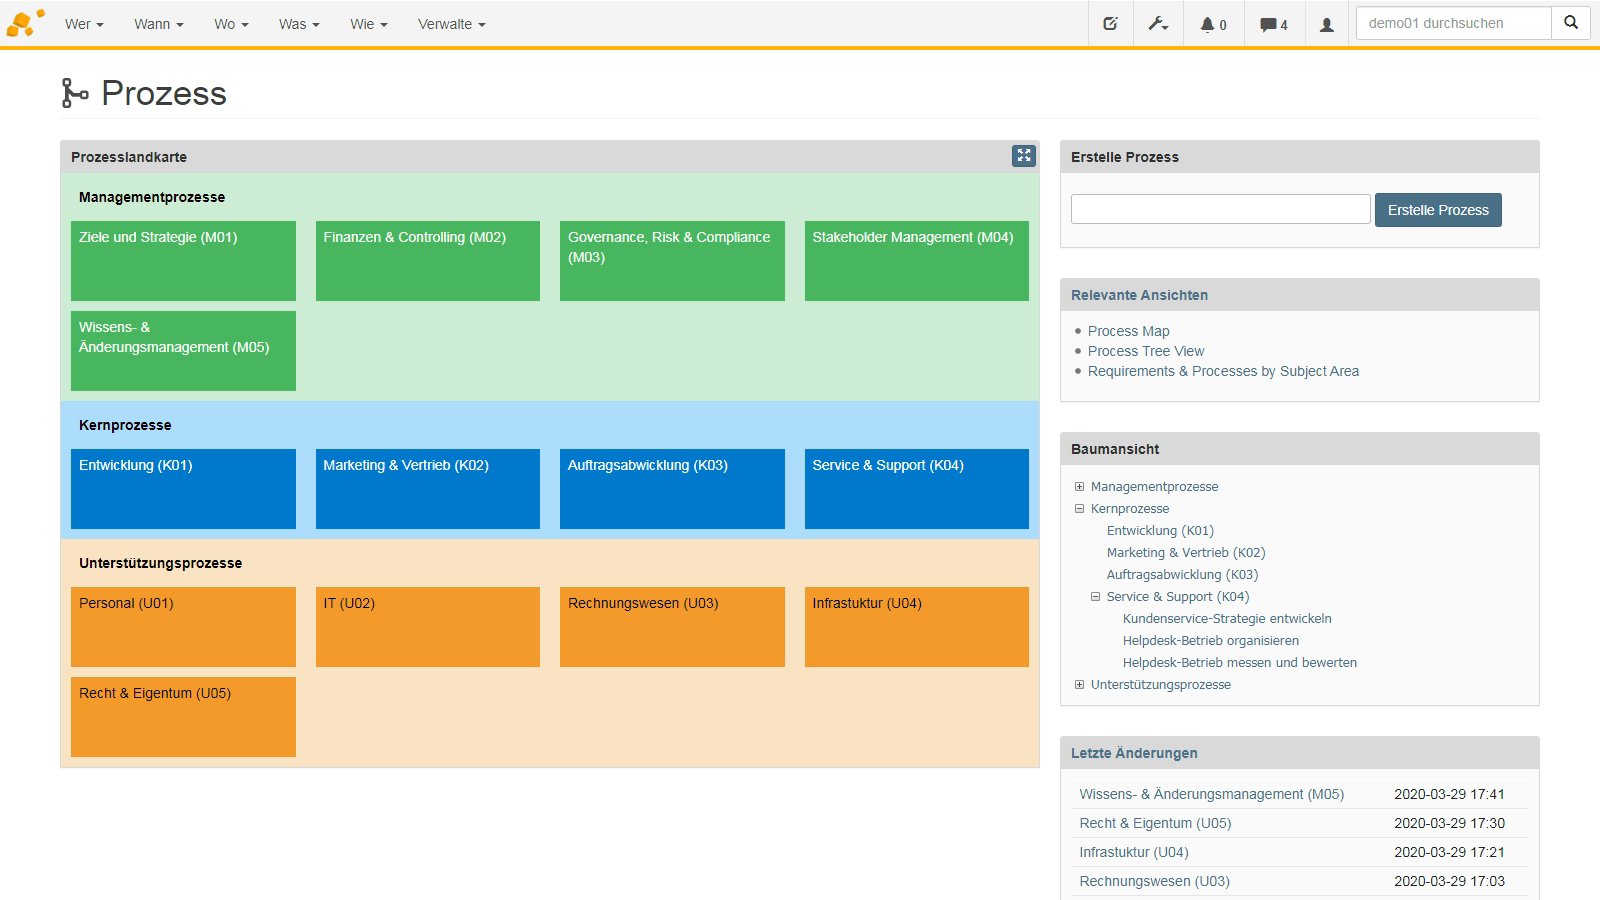Viewport: 1600px width, 900px height.
Task: Open Finanzen & Controlling (M02) tile
Action: tap(428, 261)
